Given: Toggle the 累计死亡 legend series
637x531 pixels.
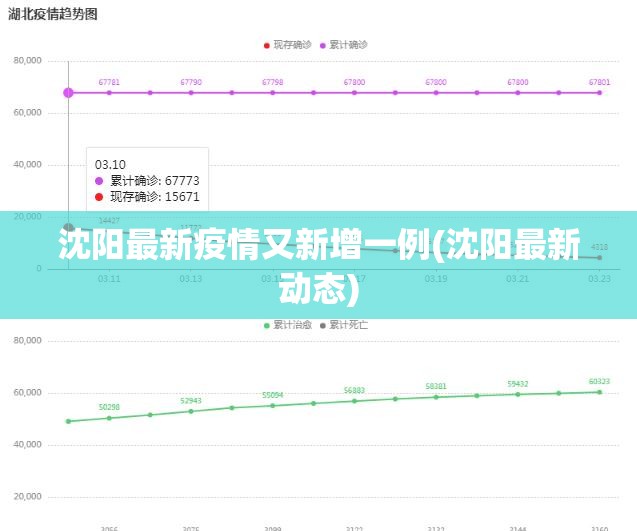Looking at the screenshot, I should click(x=344, y=325).
